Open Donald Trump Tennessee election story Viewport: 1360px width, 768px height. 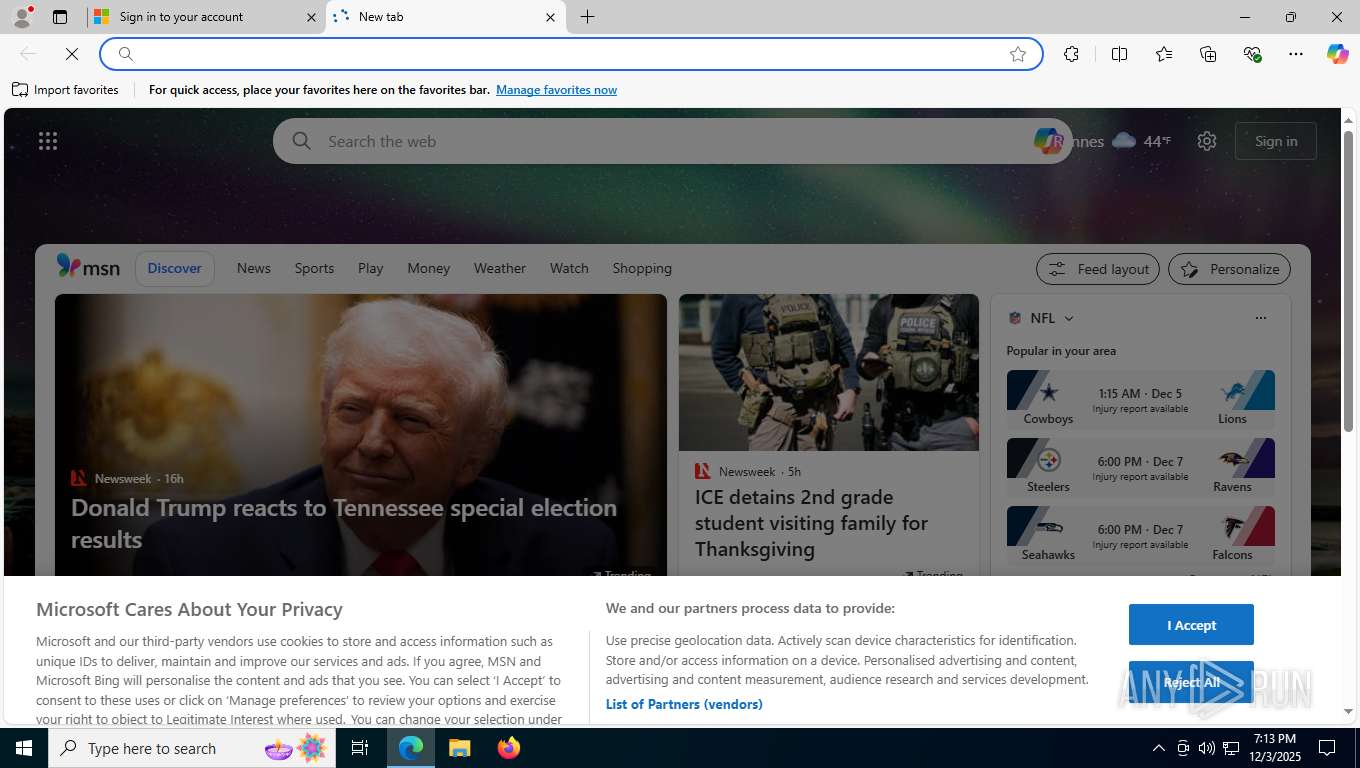(x=344, y=523)
